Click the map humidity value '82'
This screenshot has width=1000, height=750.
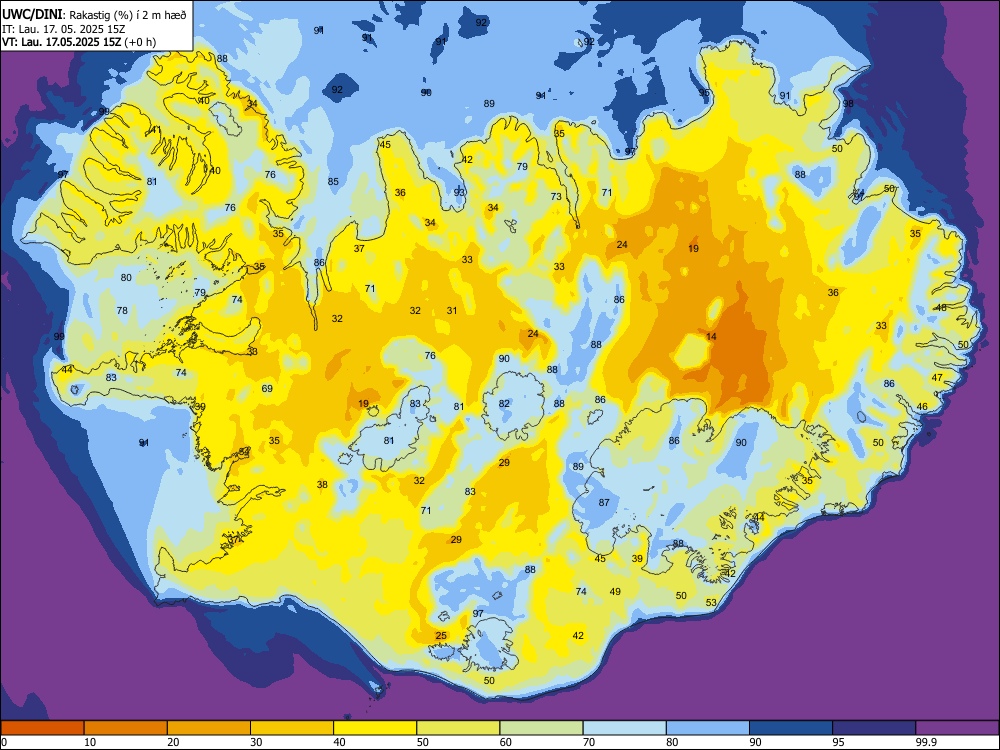click(504, 404)
